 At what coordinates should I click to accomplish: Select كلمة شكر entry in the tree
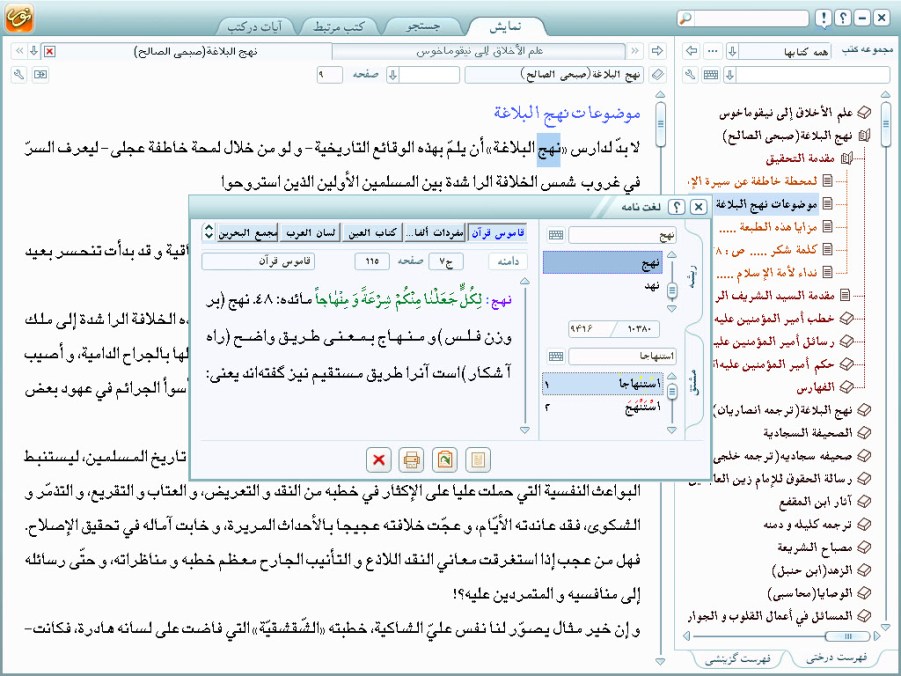coord(765,249)
